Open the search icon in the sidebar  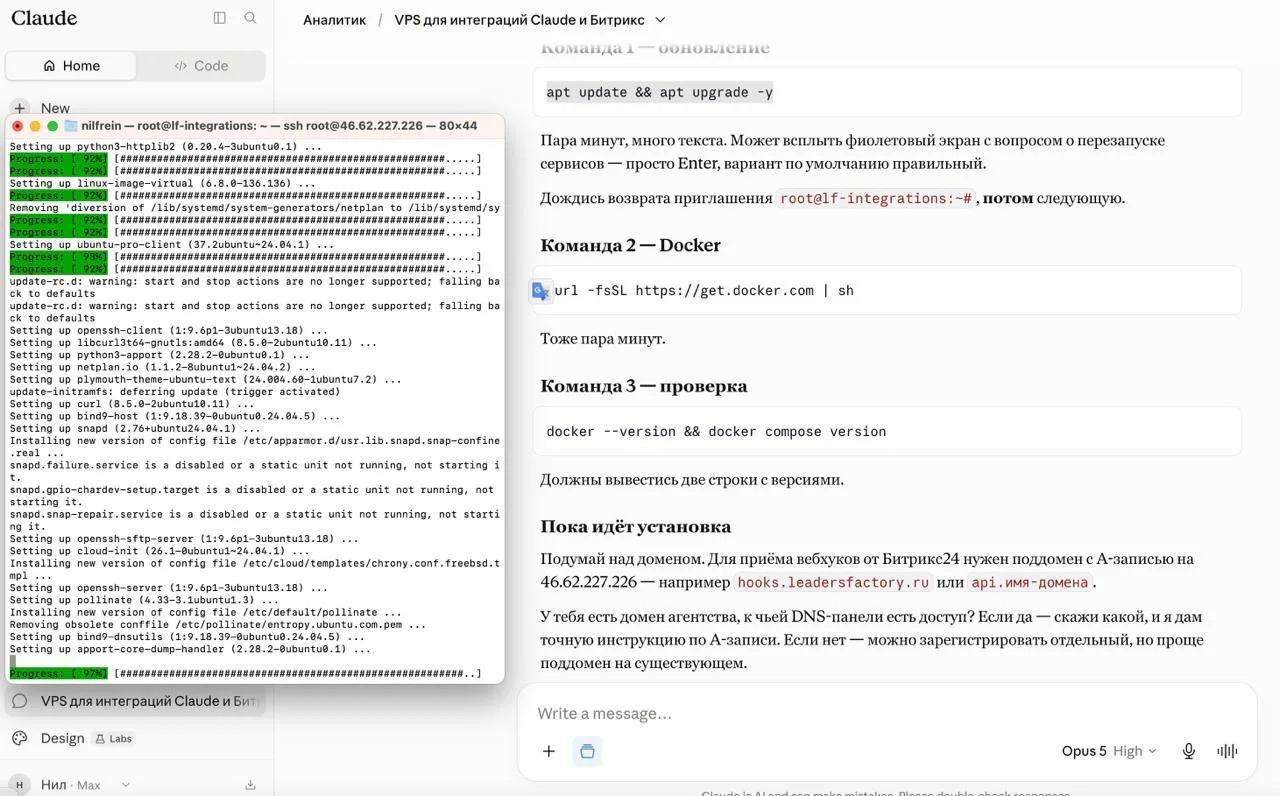(x=250, y=18)
